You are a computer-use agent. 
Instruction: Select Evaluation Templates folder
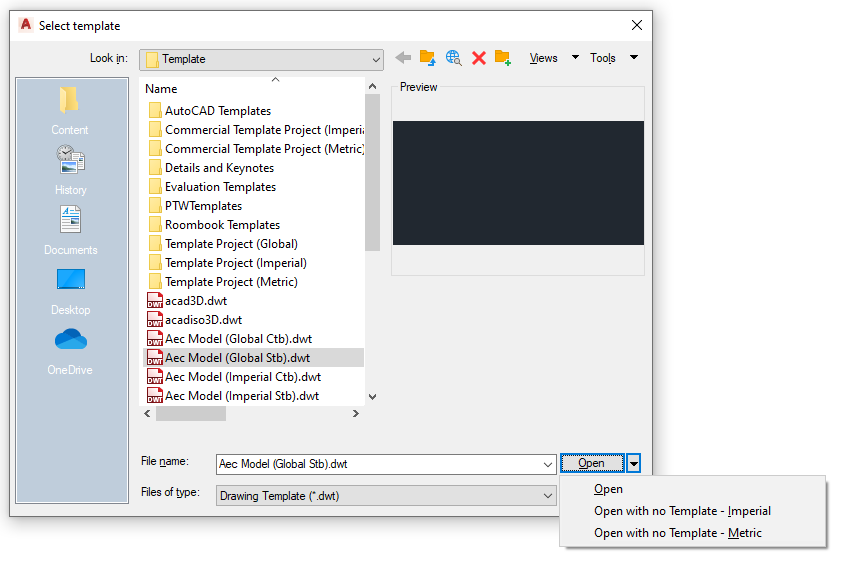pos(212,187)
